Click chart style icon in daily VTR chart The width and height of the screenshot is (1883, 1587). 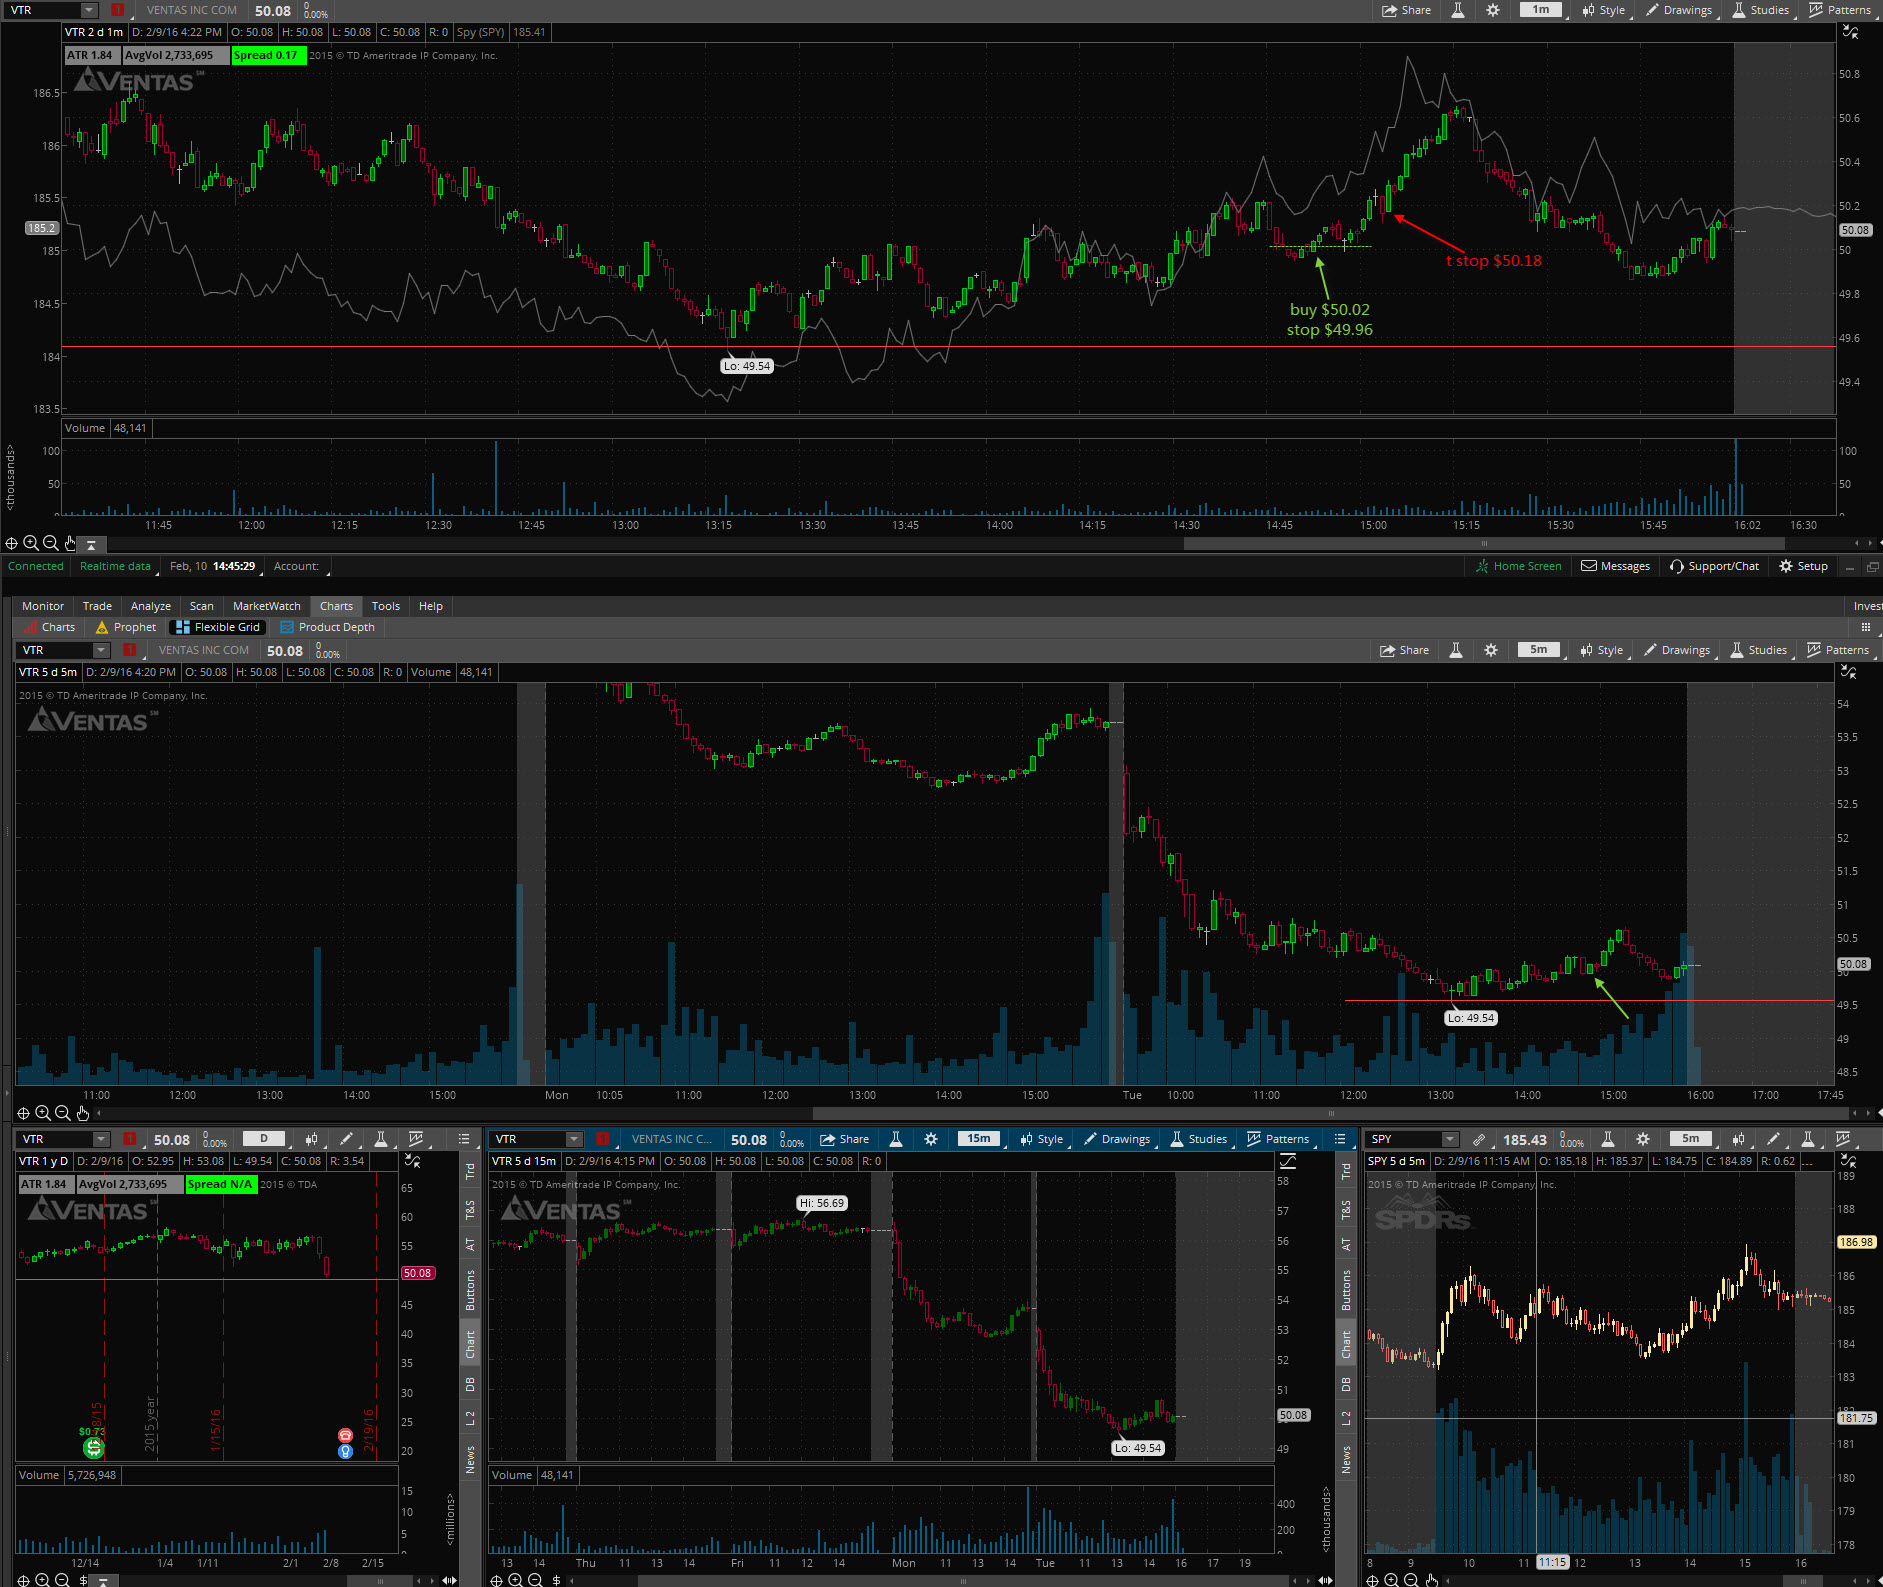tap(312, 1139)
